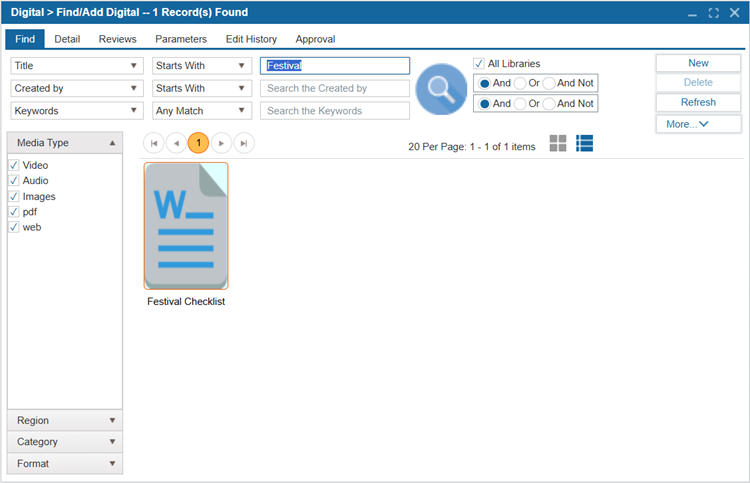Go to previous page of results
The image size is (750, 483).
pyautogui.click(x=176, y=143)
